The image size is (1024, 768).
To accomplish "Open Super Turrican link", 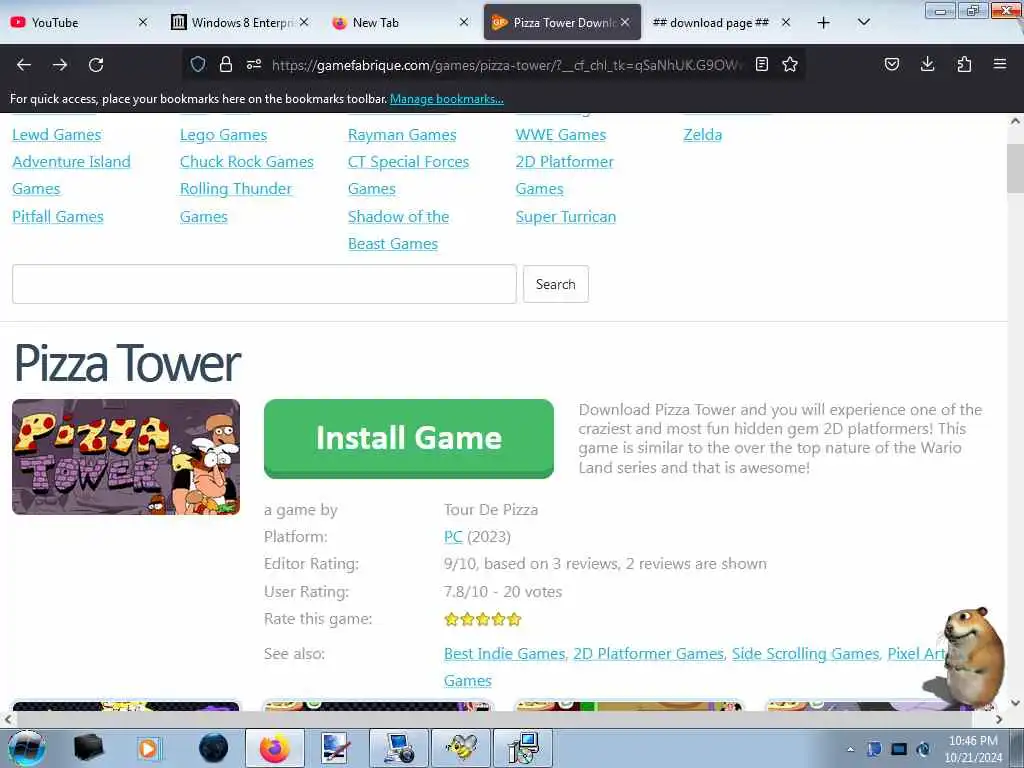I will (x=566, y=216).
